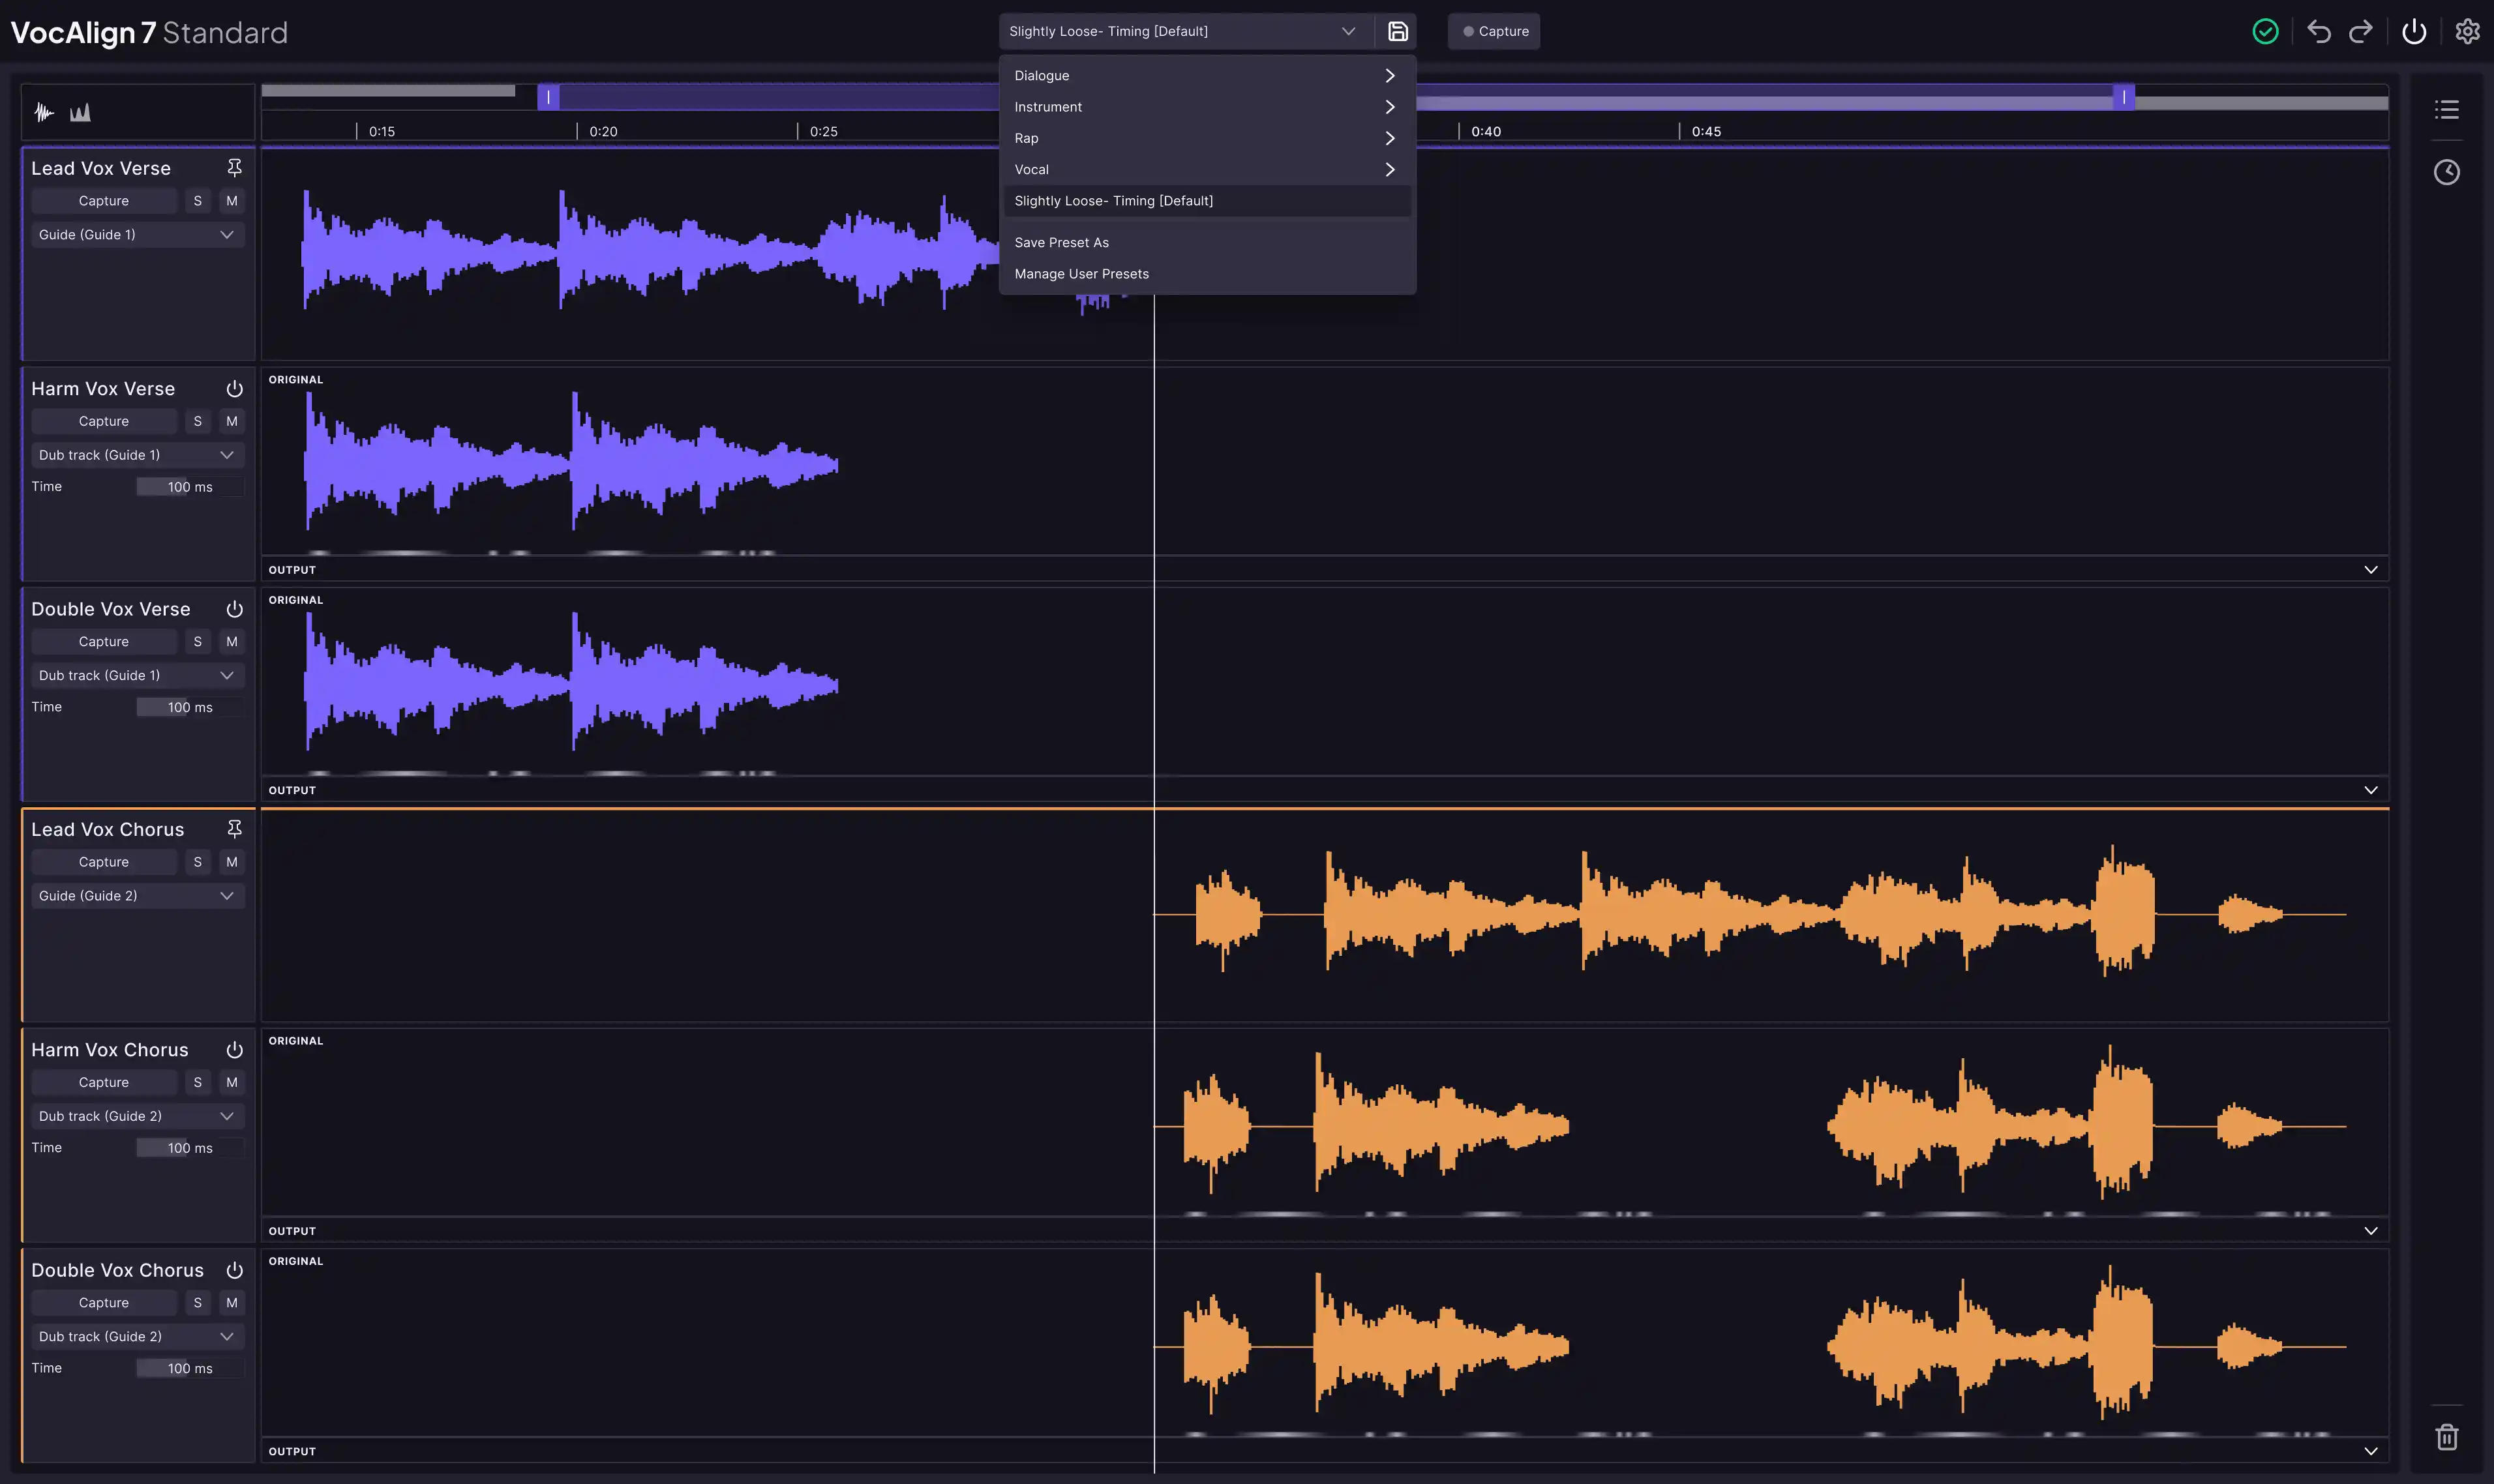The width and height of the screenshot is (2494, 1484).
Task: Open Dub track dropdown on Harm Vox Verse
Action: click(x=138, y=455)
